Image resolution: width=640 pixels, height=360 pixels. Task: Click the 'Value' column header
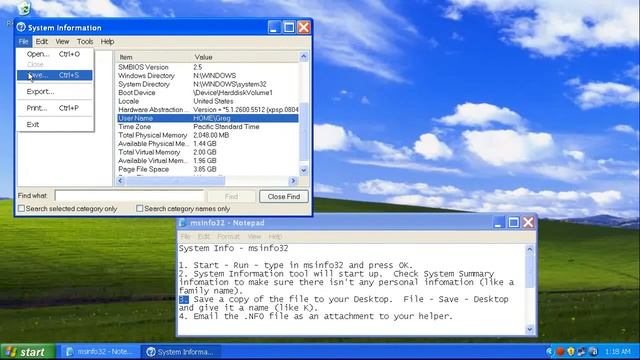tap(245, 57)
